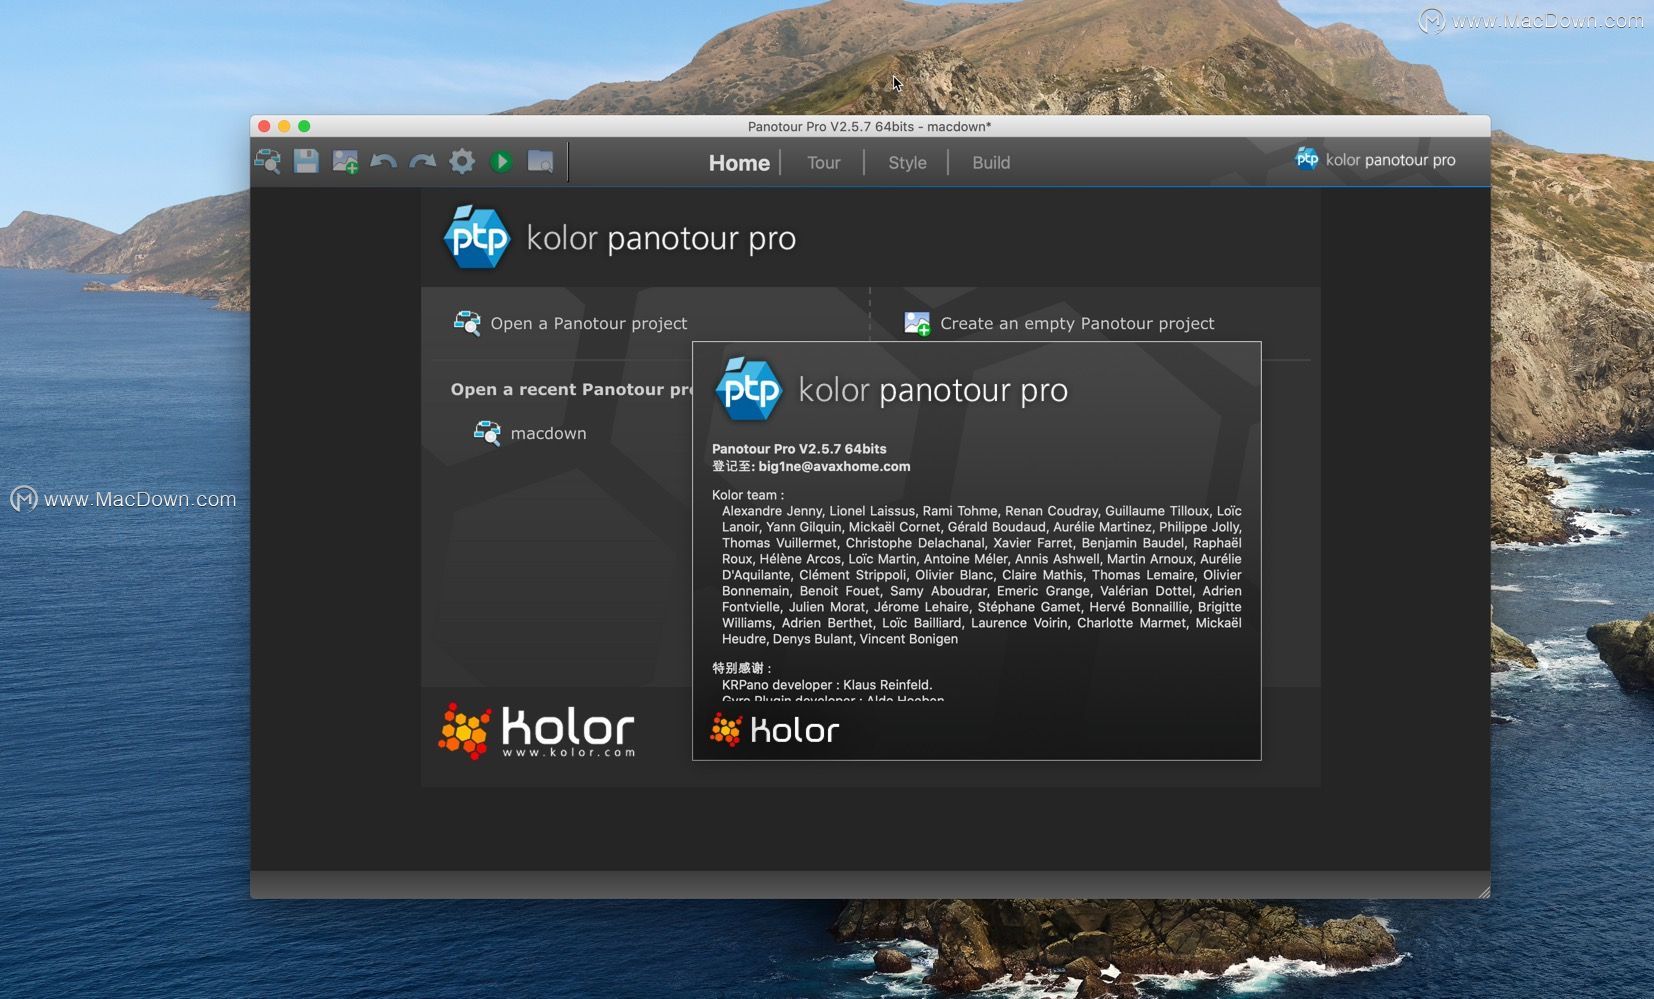Switch to the Home tab
Screen dimensions: 1654x999
point(739,162)
